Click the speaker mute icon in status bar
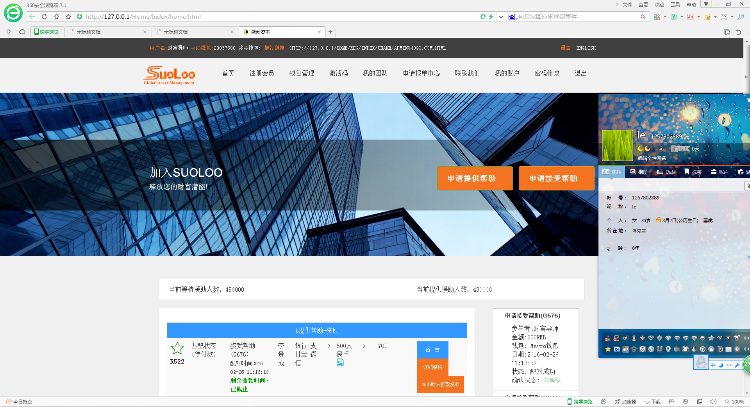This screenshot has width=750, height=407. click(x=714, y=402)
